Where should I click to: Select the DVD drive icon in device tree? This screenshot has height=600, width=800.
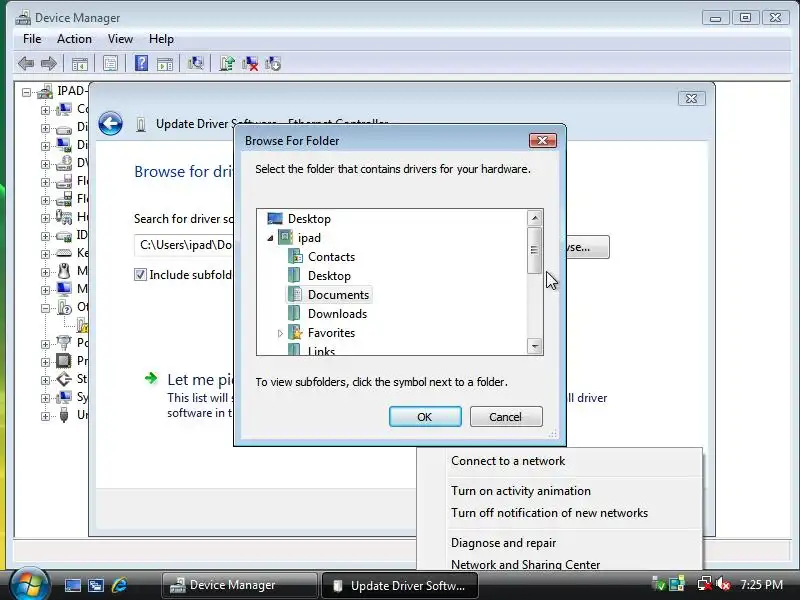64,163
